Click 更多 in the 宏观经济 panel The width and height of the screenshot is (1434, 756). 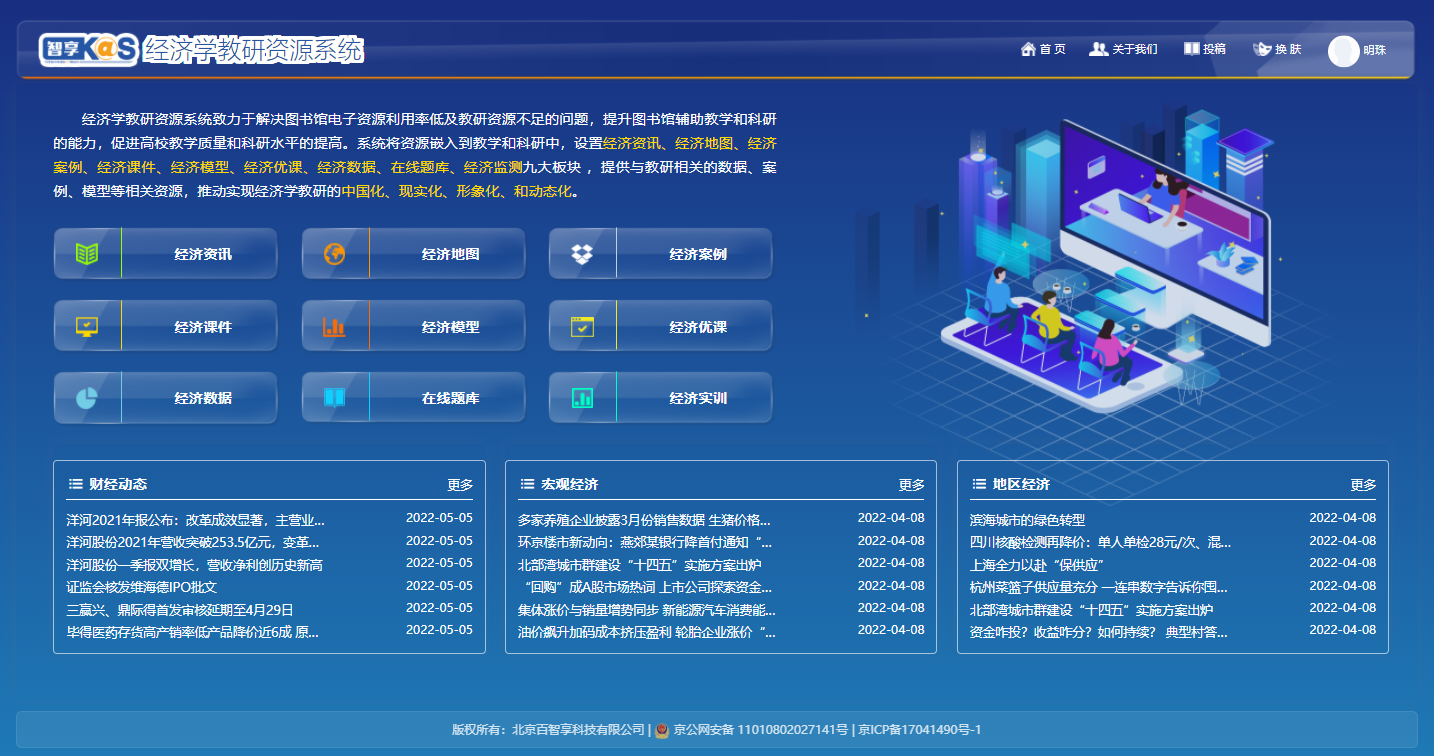coord(911,485)
